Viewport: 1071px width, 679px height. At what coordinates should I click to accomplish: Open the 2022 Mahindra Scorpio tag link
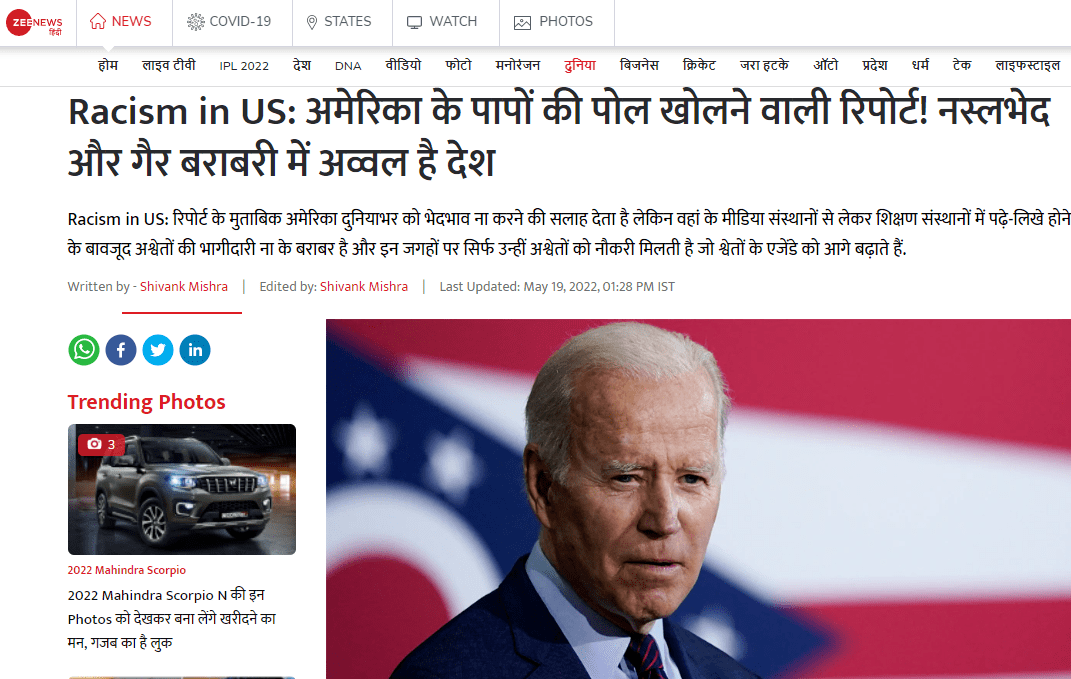pyautogui.click(x=126, y=570)
